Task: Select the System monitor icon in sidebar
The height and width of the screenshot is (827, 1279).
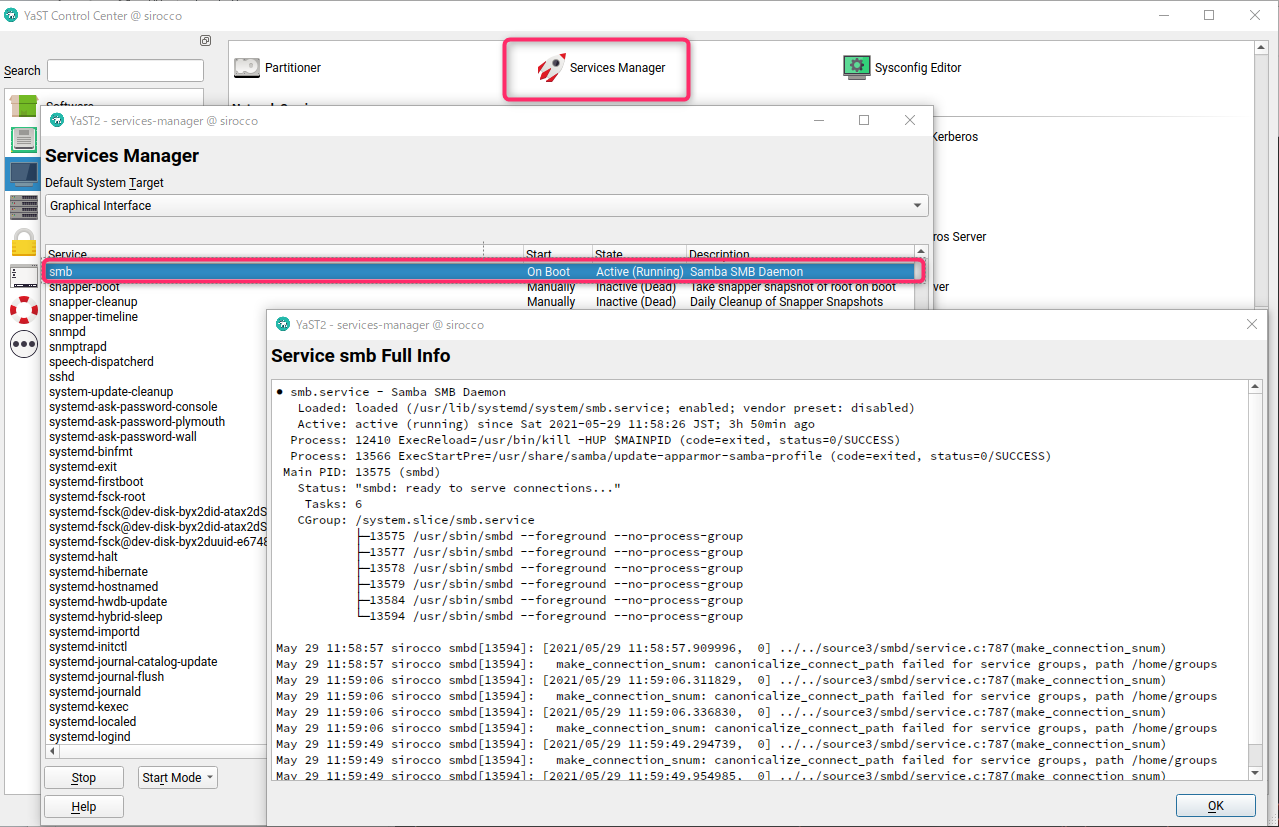Action: (x=24, y=174)
